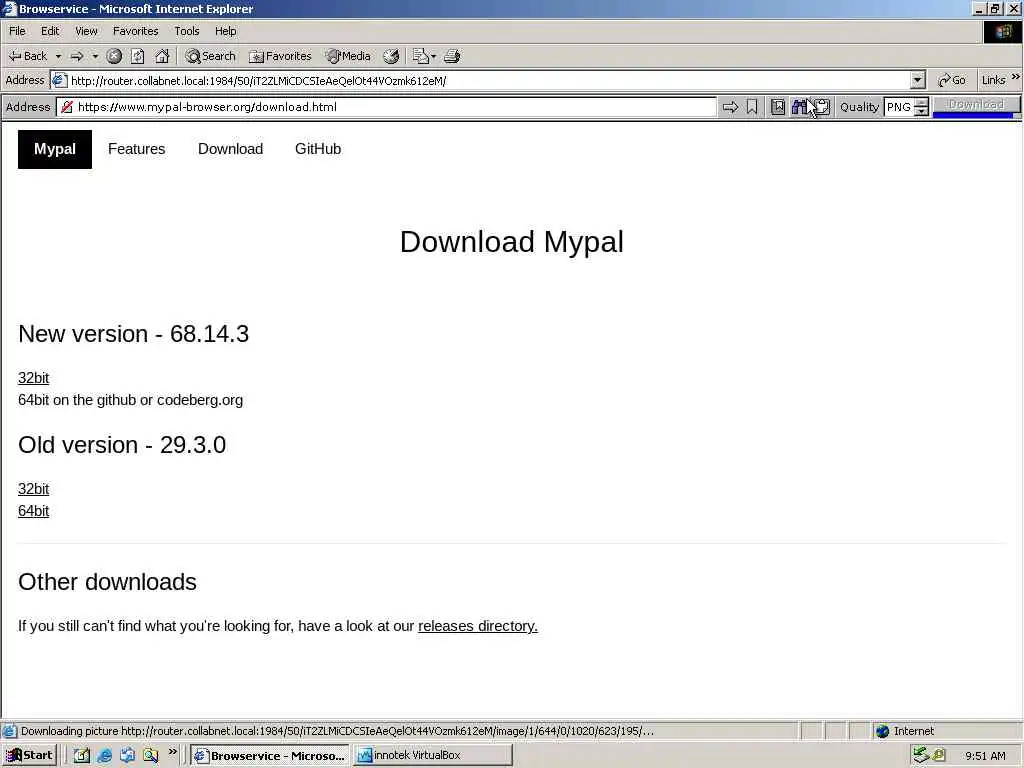Image resolution: width=1024 pixels, height=768 pixels.
Task: Open the Edit menu
Action: pos(50,31)
